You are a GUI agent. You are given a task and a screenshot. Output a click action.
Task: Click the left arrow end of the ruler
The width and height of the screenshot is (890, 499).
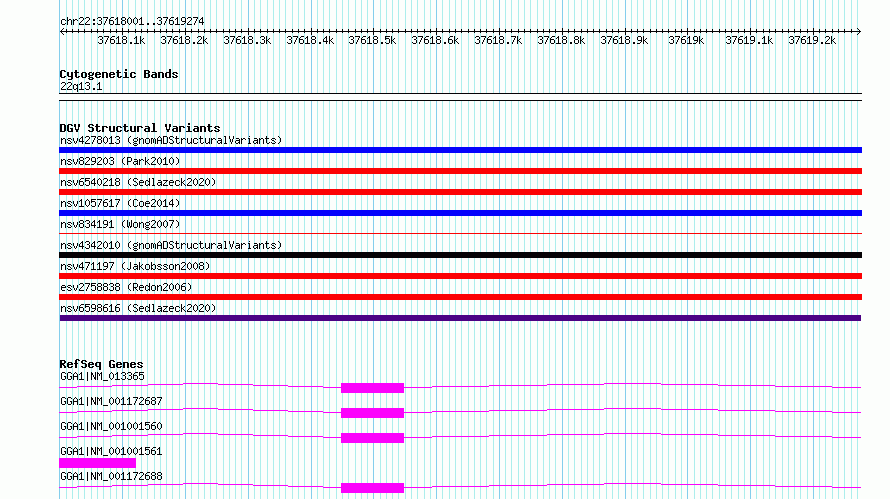(62, 31)
